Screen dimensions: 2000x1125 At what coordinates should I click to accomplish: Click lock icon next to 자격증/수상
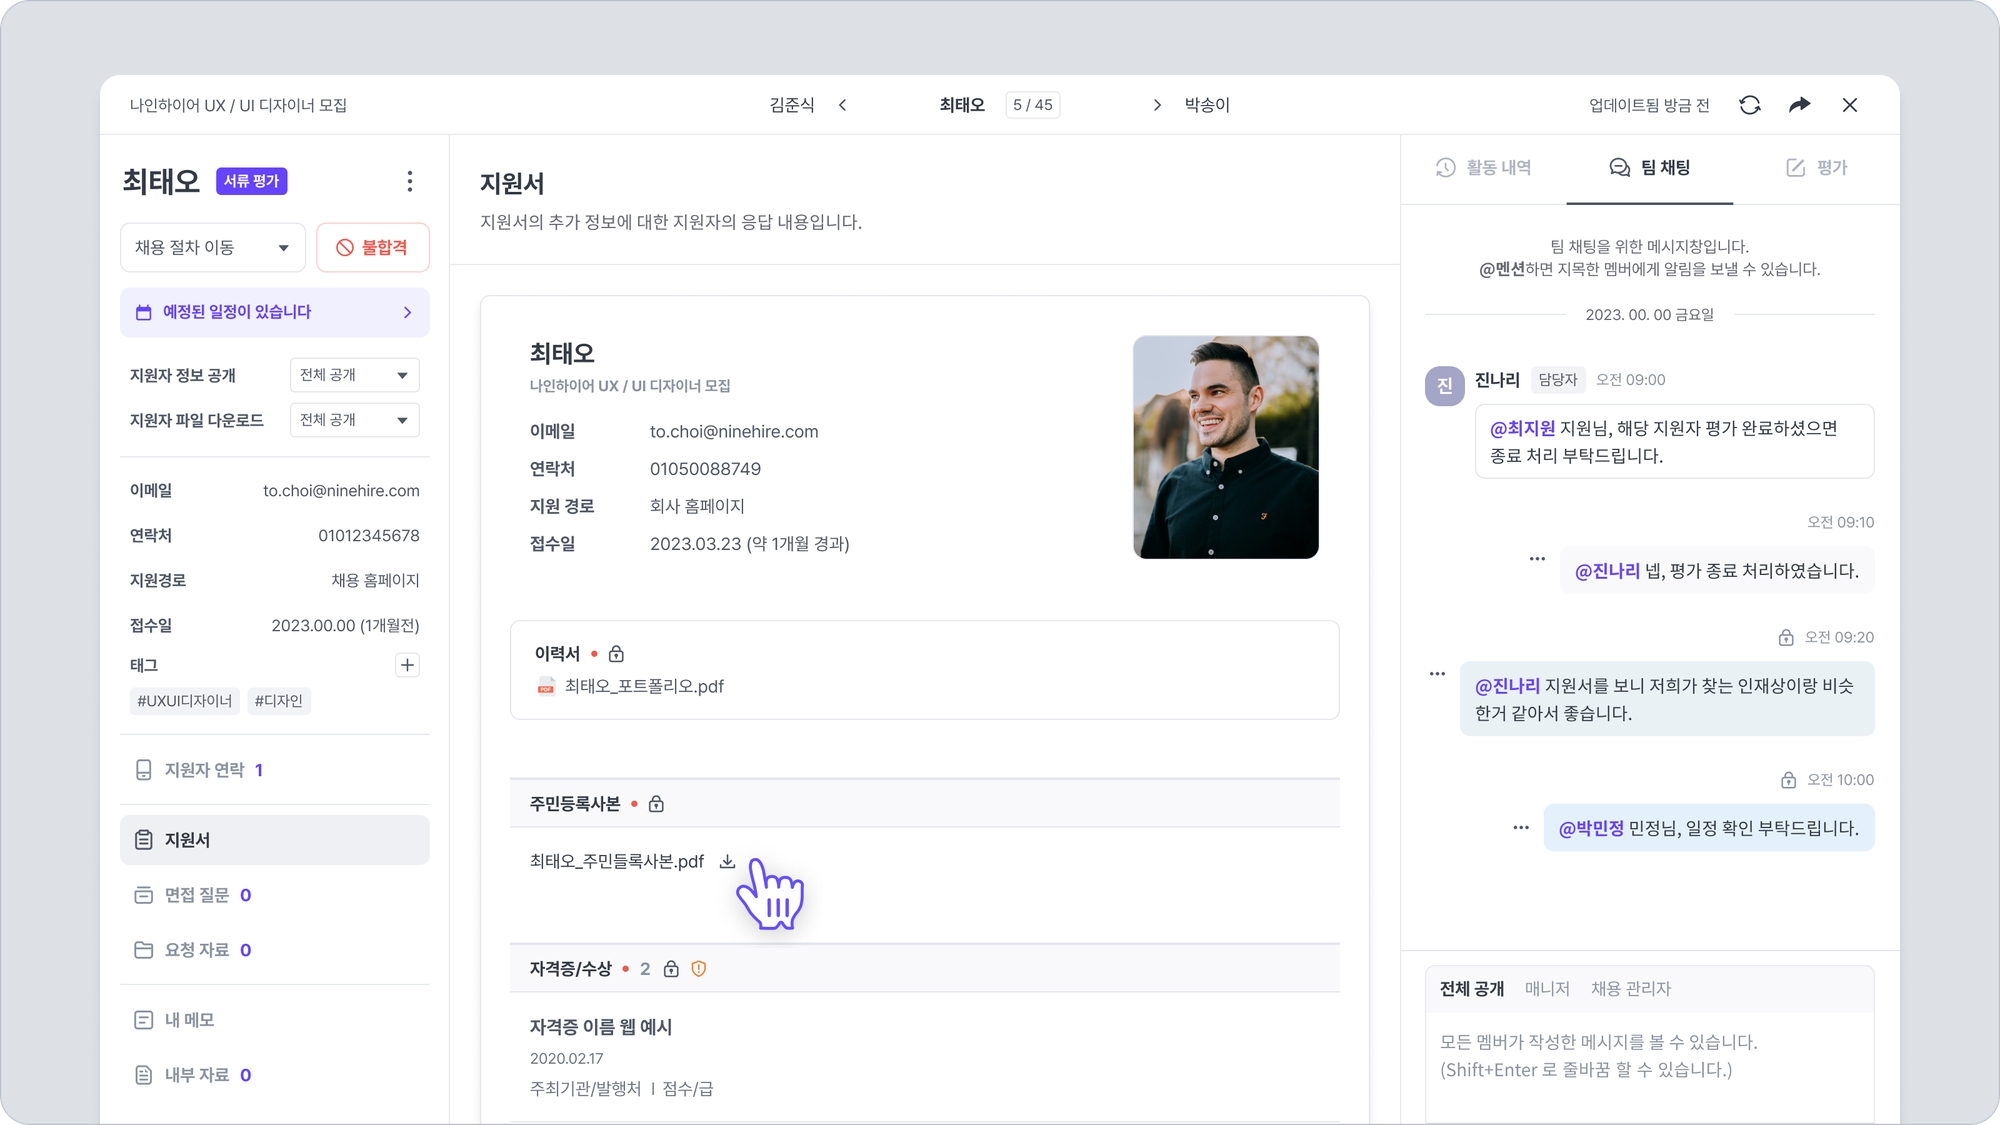[671, 969]
